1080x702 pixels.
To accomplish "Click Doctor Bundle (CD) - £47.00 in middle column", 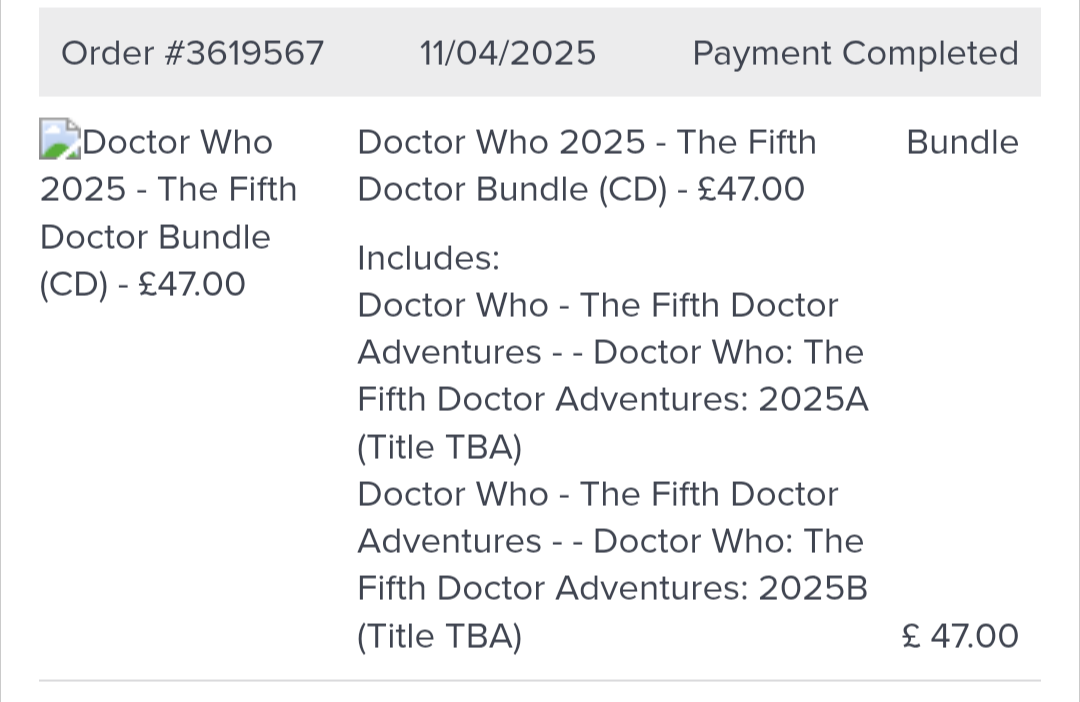I will tap(581, 189).
